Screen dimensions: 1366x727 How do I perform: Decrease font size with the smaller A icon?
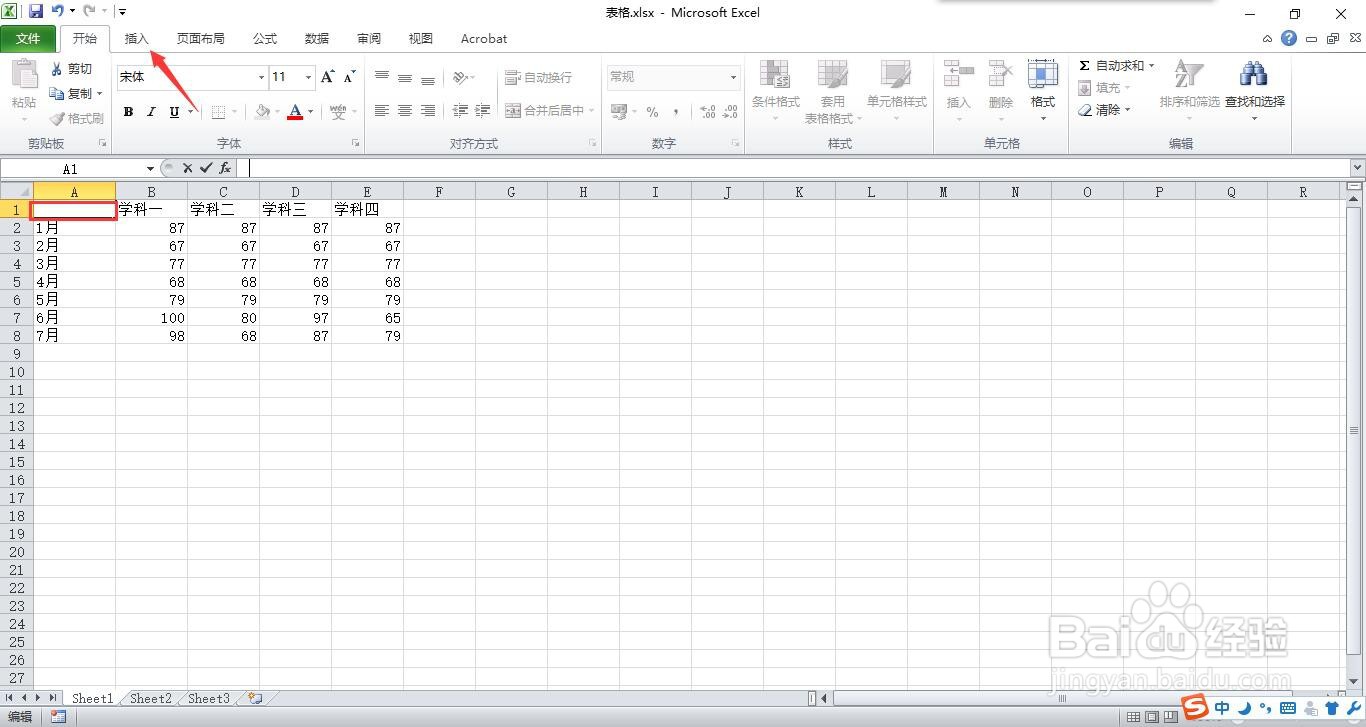349,77
